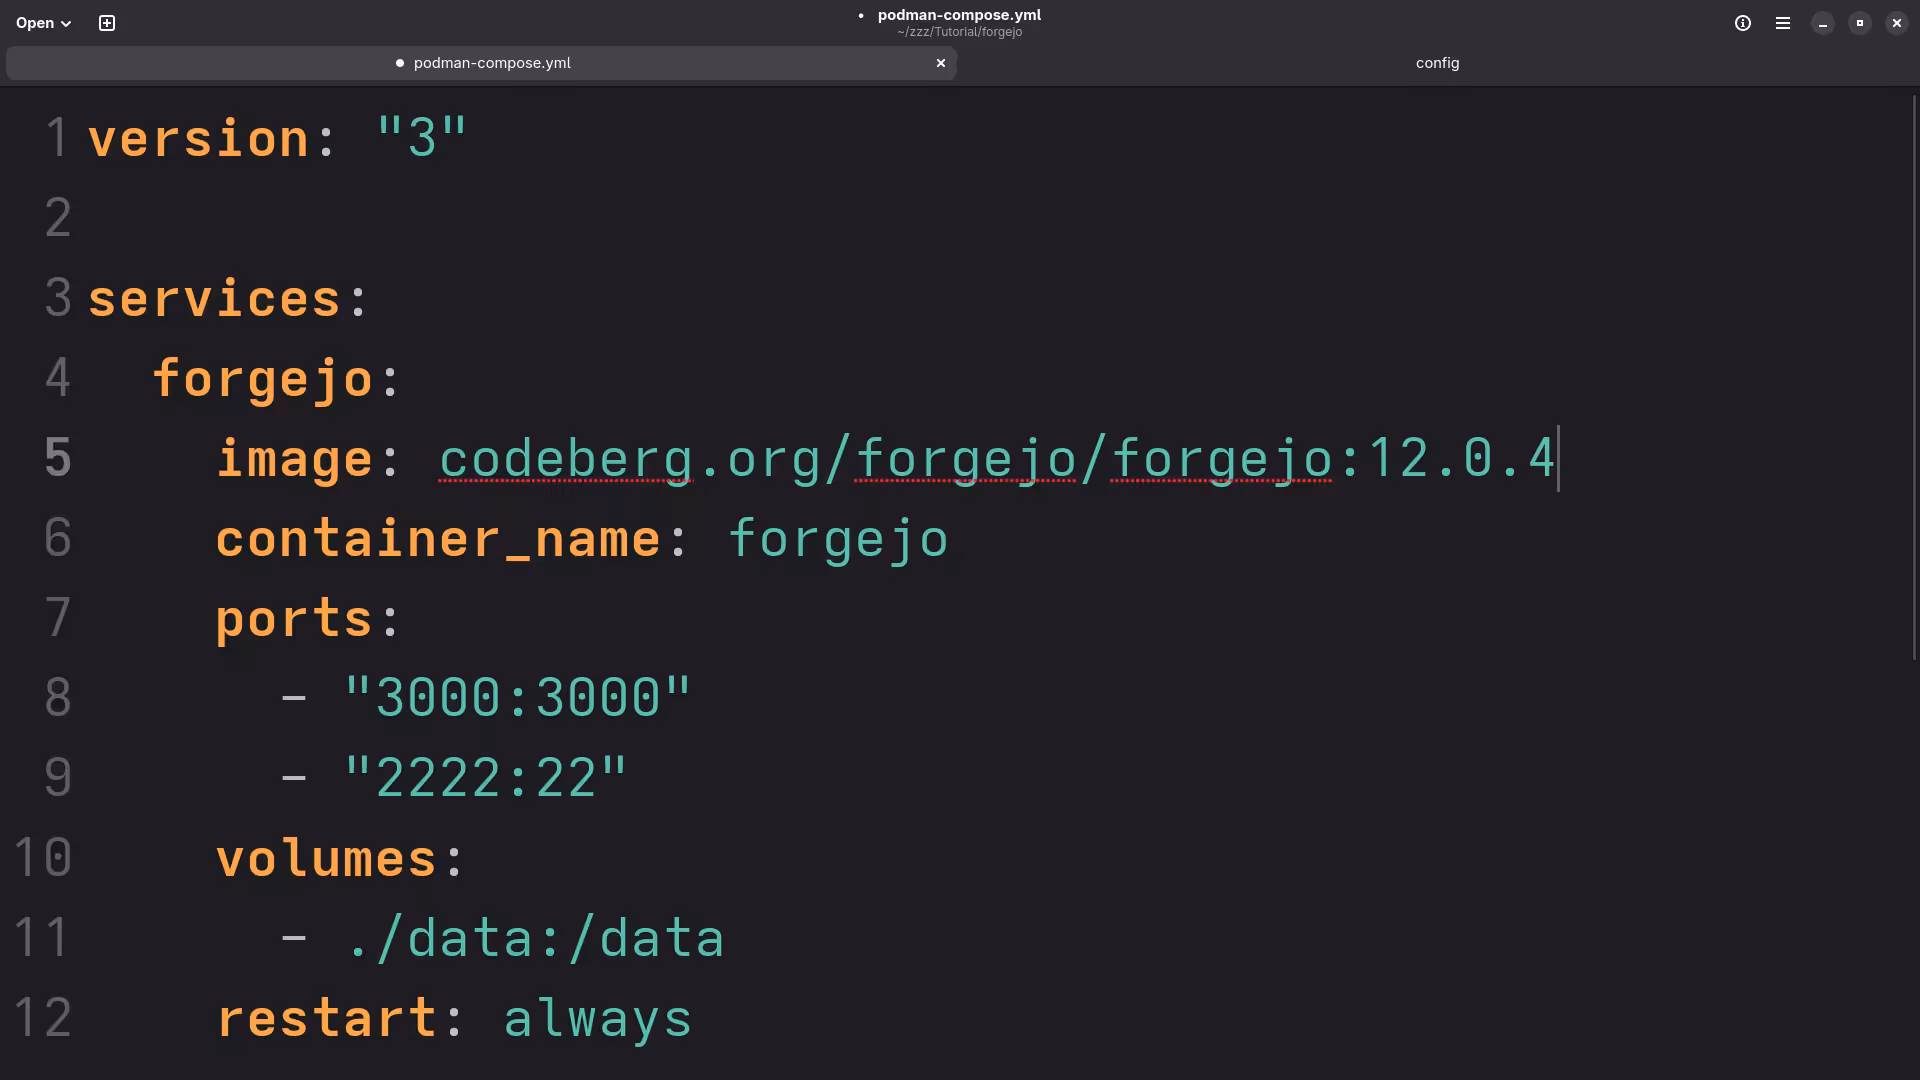Click line number 5 in the gutter
Image resolution: width=1920 pixels, height=1080 pixels.
tap(58, 458)
